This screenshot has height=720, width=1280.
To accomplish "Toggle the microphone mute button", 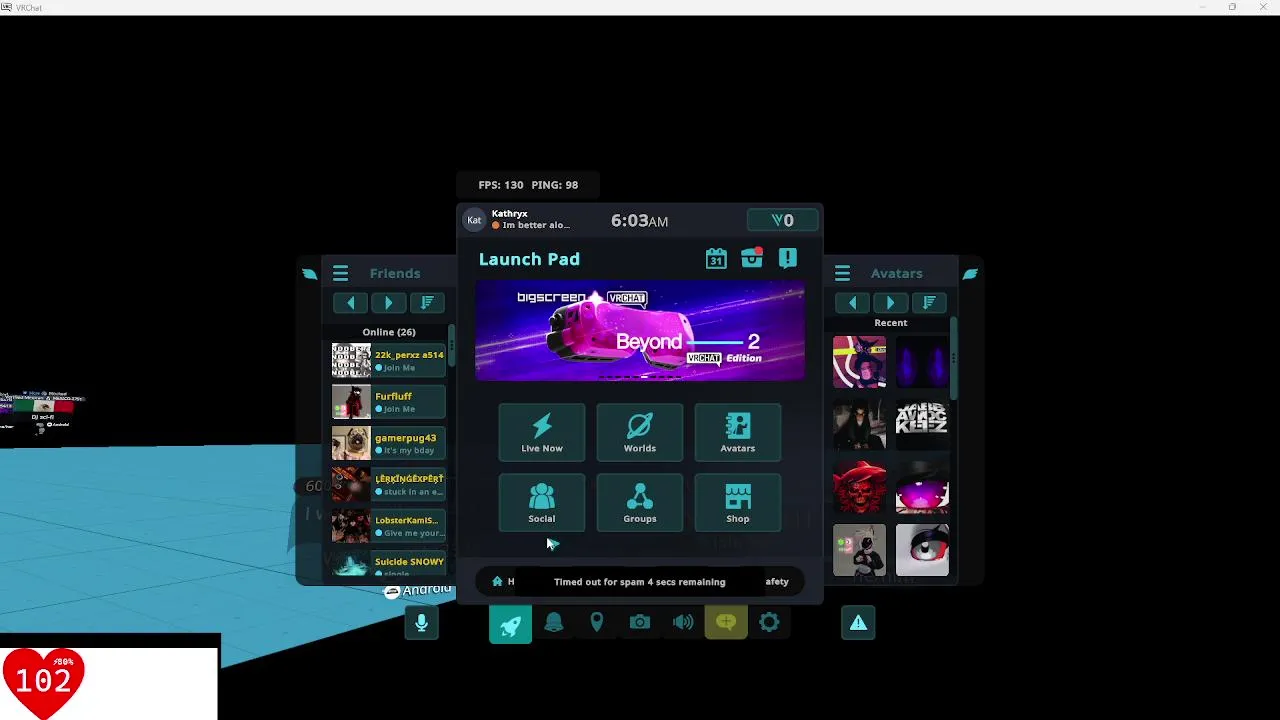I will click(x=421, y=623).
